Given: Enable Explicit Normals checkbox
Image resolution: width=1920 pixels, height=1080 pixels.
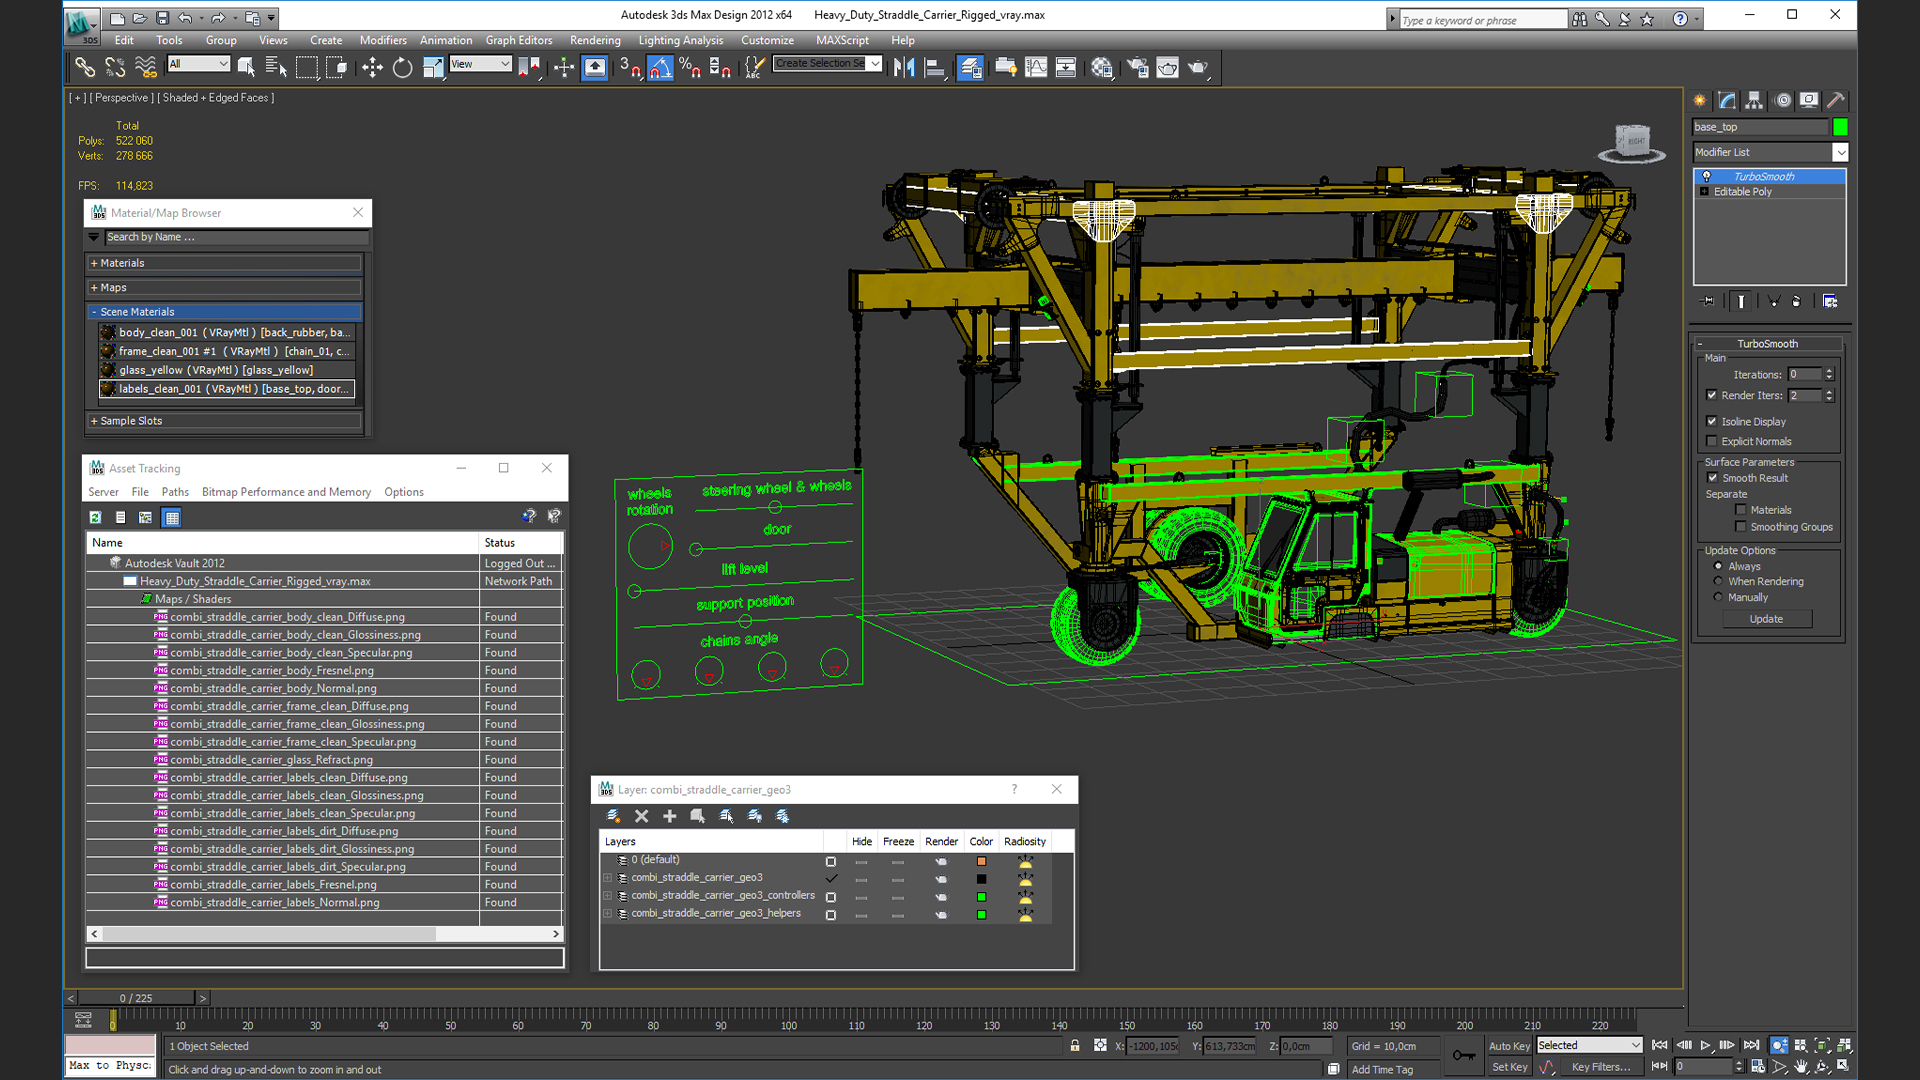Looking at the screenshot, I should click(x=1712, y=441).
